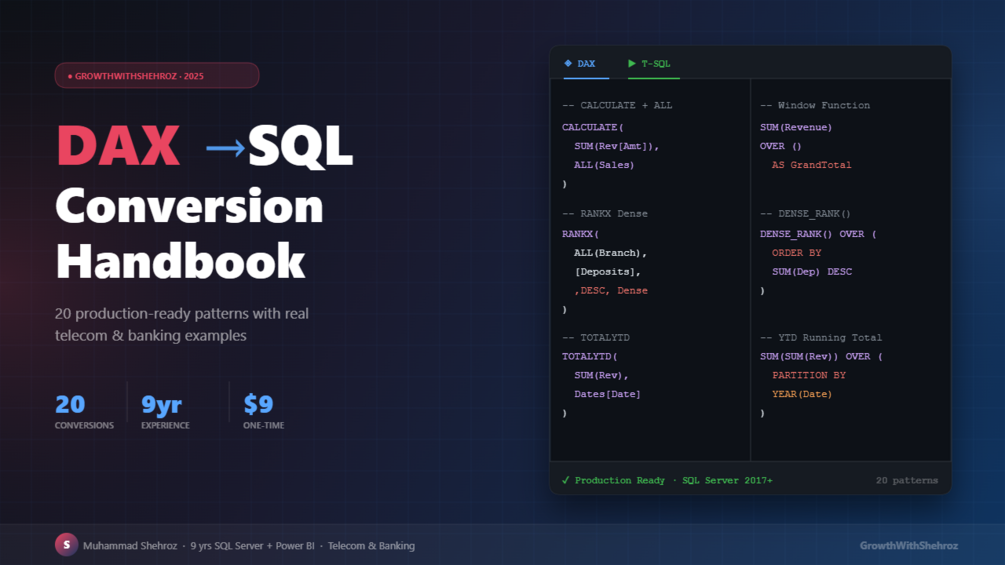The height and width of the screenshot is (565, 1005).
Task: Click the GrowthWithShehroz brand in the footer
Action: click(908, 546)
